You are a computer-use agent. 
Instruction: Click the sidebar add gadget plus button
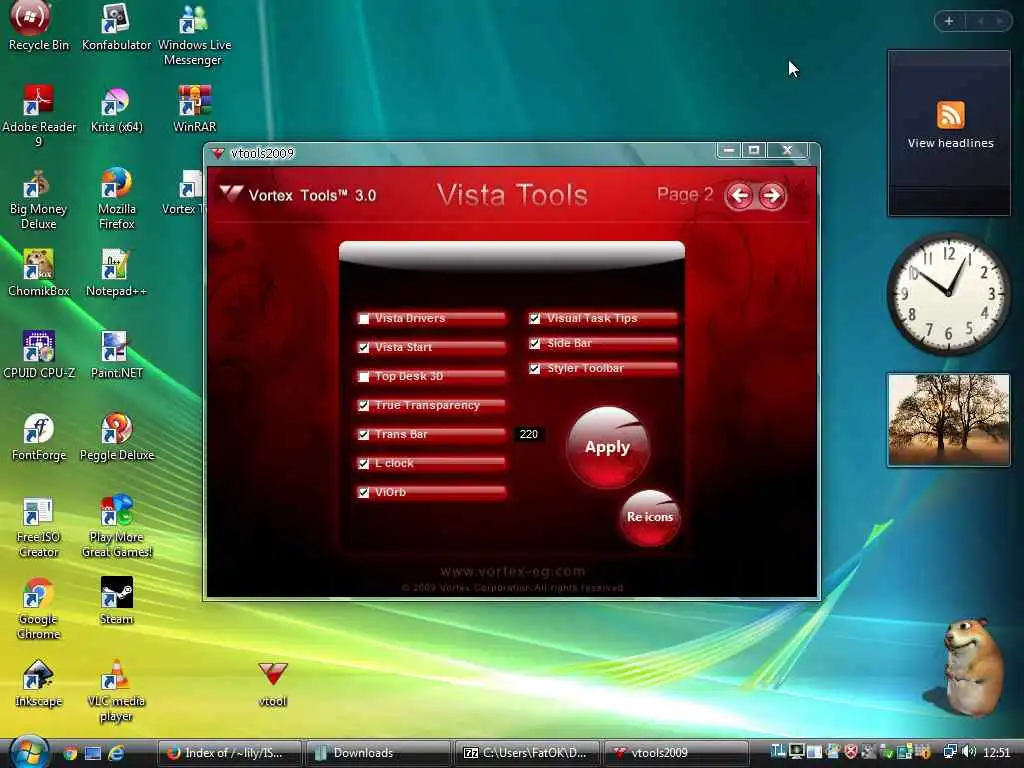(949, 21)
